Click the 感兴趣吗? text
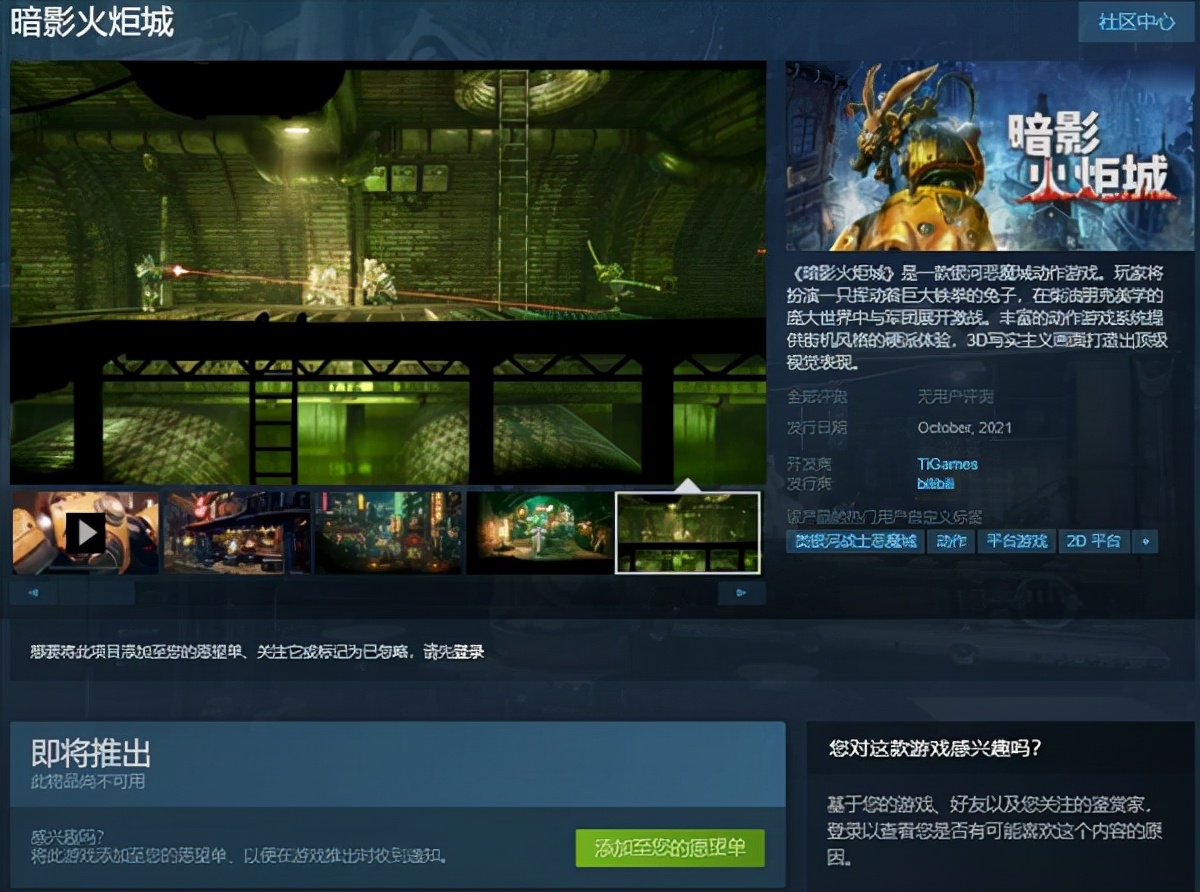Image resolution: width=1200 pixels, height=892 pixels. 67,836
